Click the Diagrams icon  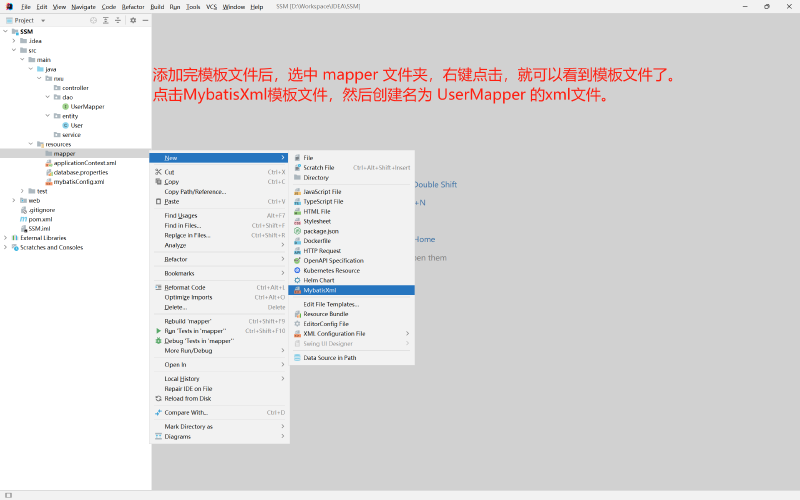tap(158, 437)
